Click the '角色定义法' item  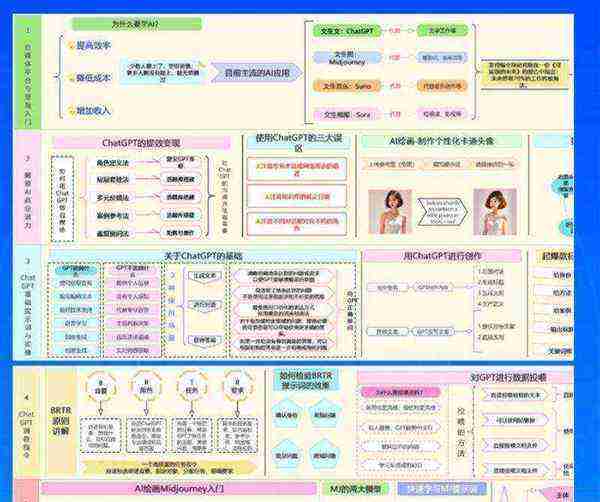pos(112,163)
